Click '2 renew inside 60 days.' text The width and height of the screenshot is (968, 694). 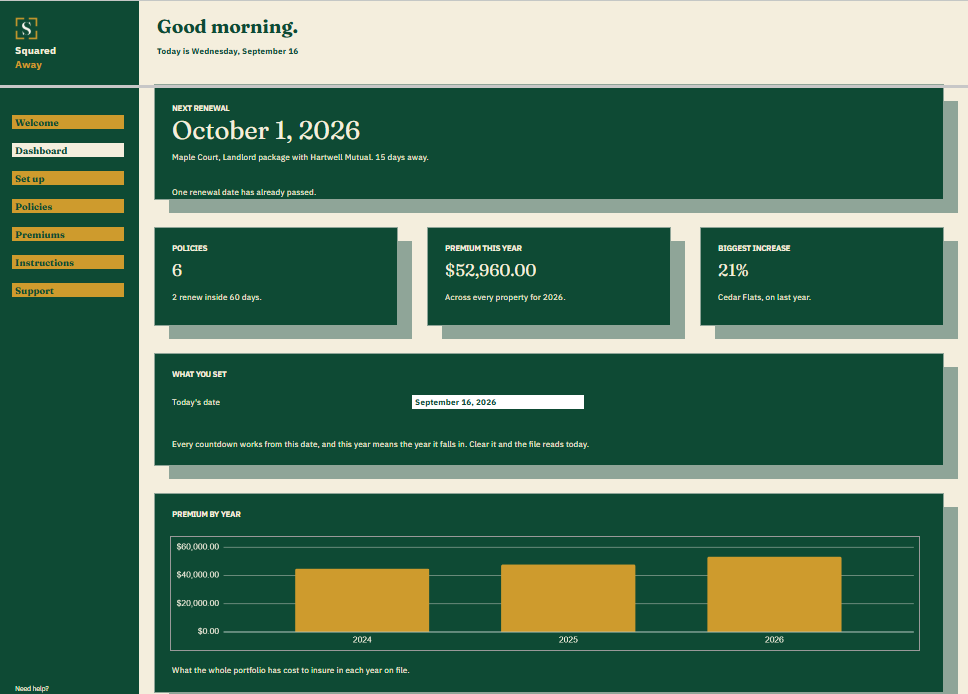217,297
